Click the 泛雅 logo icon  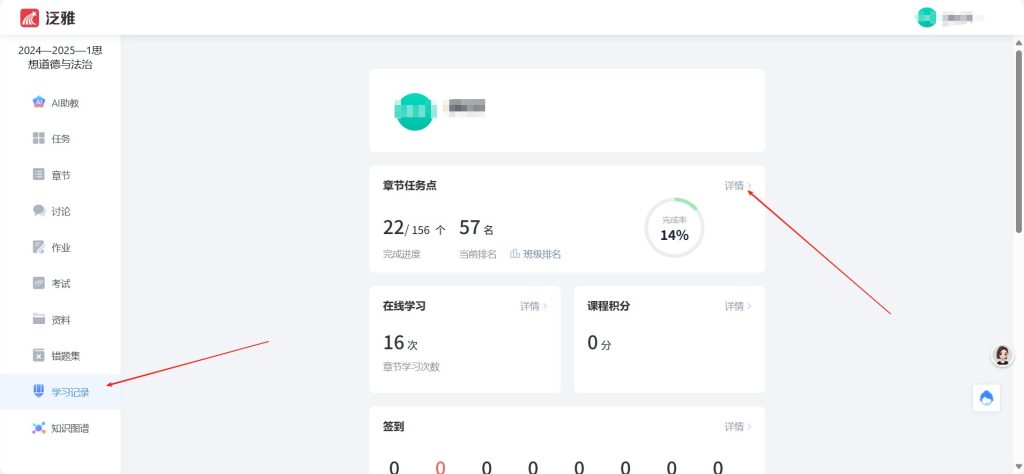point(29,18)
